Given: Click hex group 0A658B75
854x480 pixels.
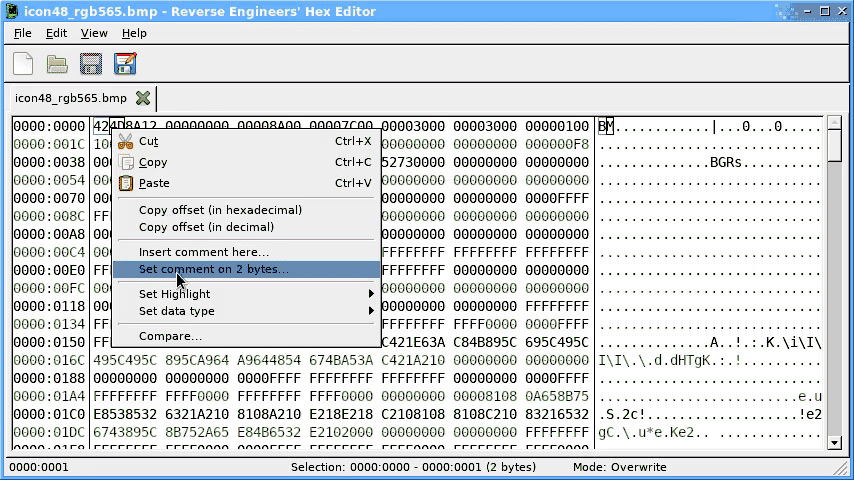Looking at the screenshot, I should (557, 396).
